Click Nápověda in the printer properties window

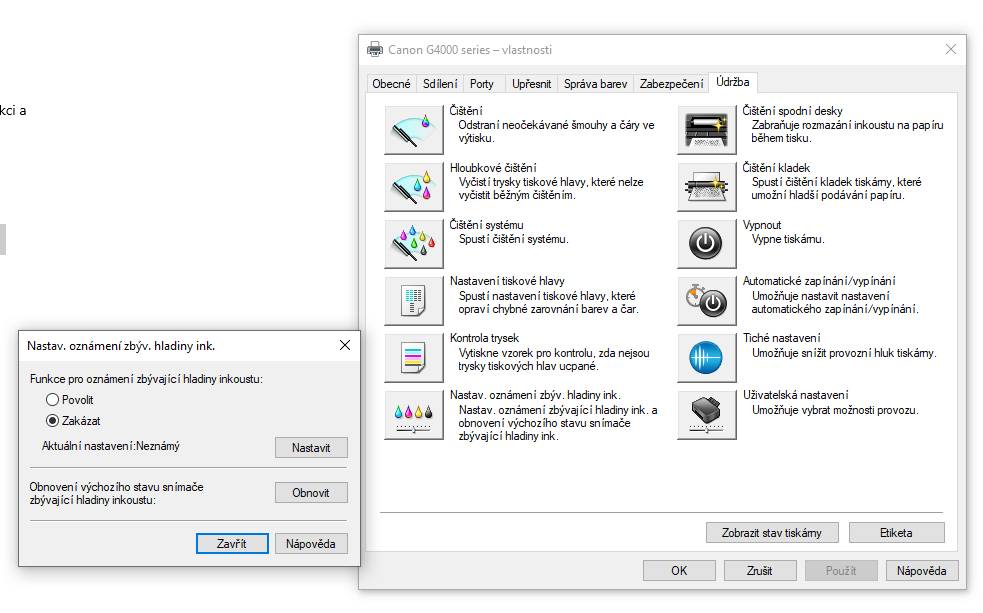[x=922, y=570]
